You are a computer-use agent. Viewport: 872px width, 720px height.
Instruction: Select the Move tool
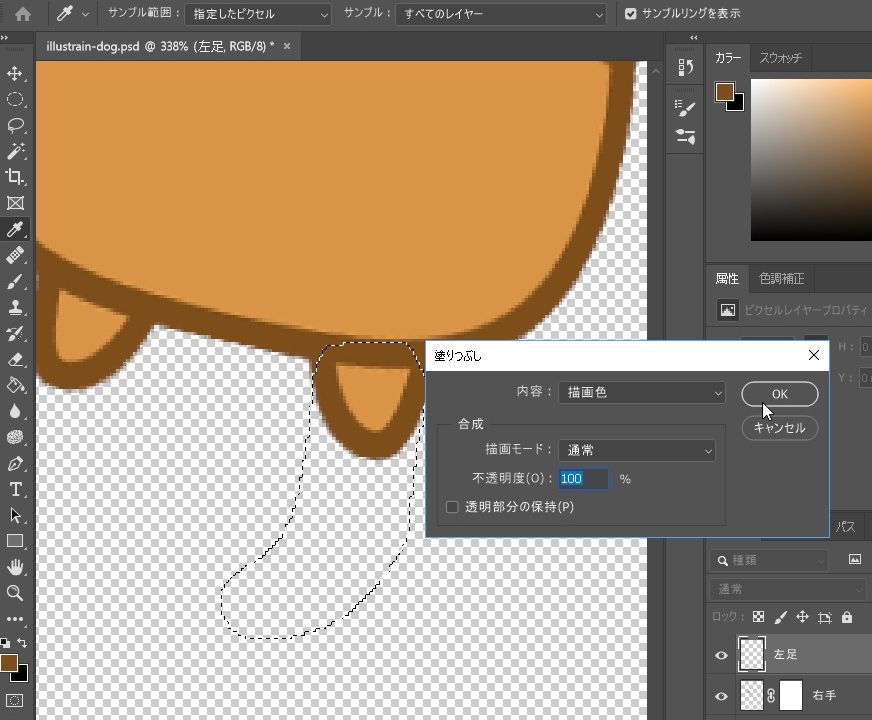[15, 74]
